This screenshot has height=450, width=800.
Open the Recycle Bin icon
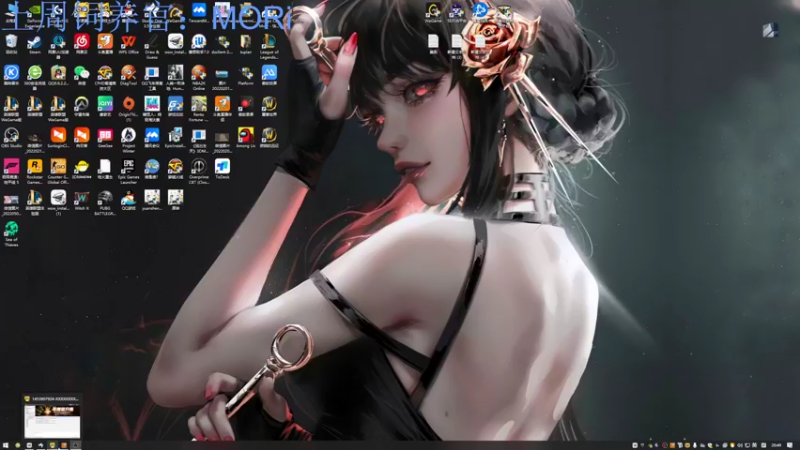click(11, 44)
